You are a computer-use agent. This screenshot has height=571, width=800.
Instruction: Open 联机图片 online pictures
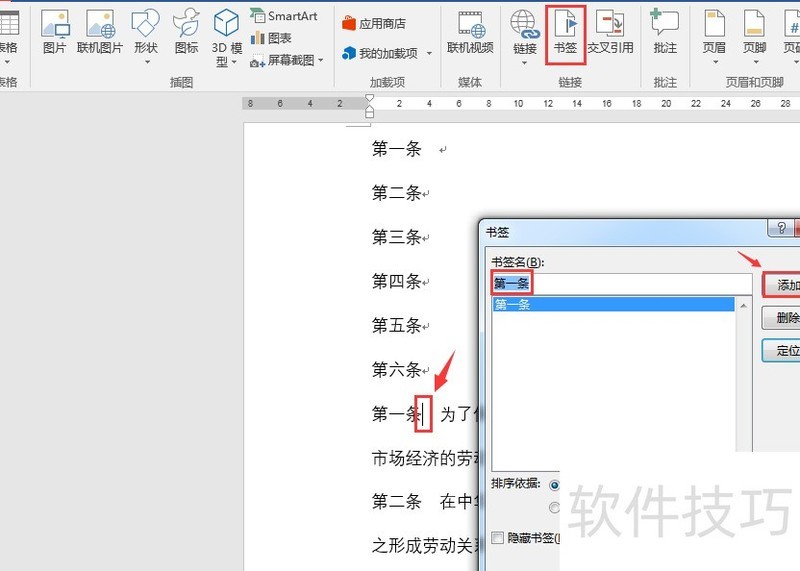click(x=99, y=32)
